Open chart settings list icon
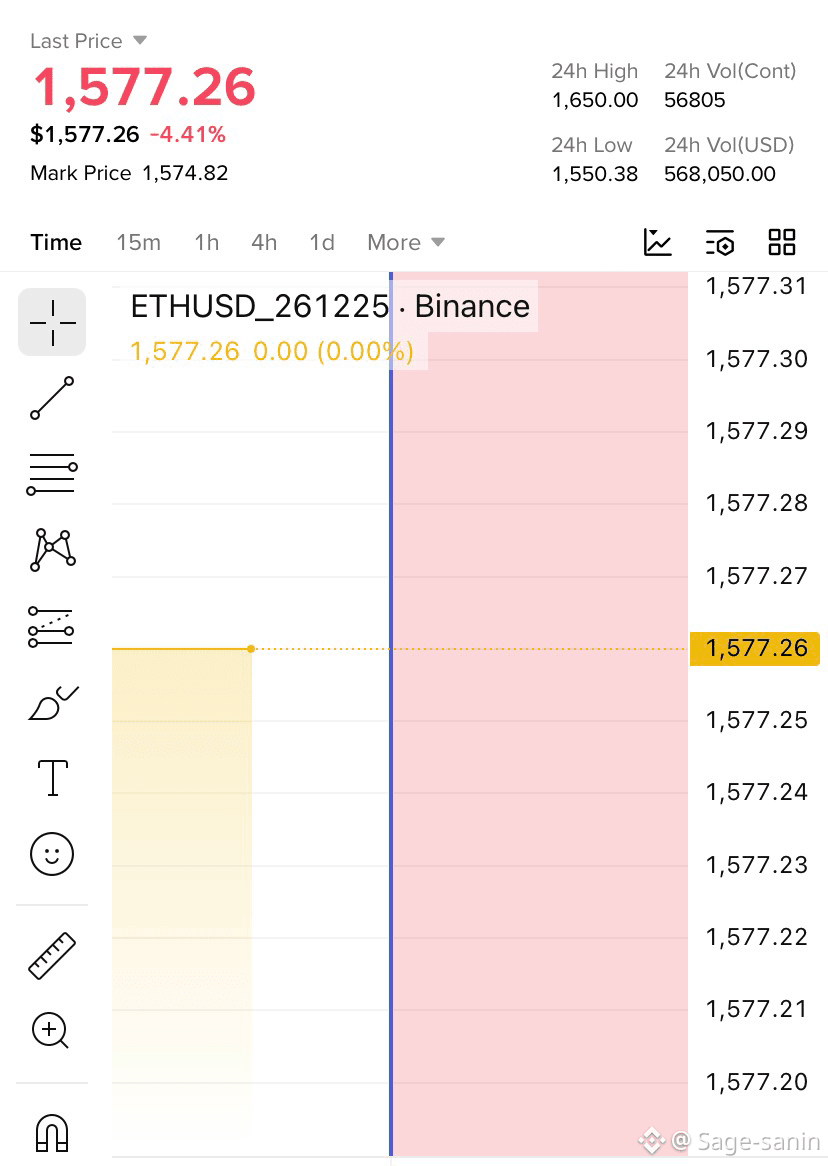 719,242
